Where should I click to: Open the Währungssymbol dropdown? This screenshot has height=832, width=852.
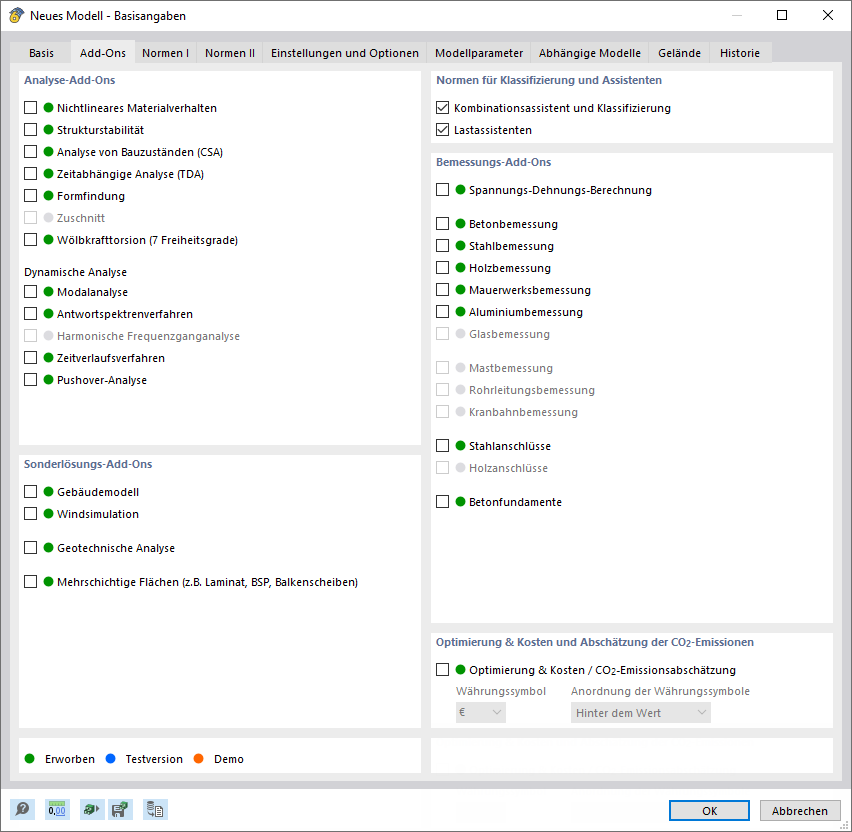coord(480,711)
